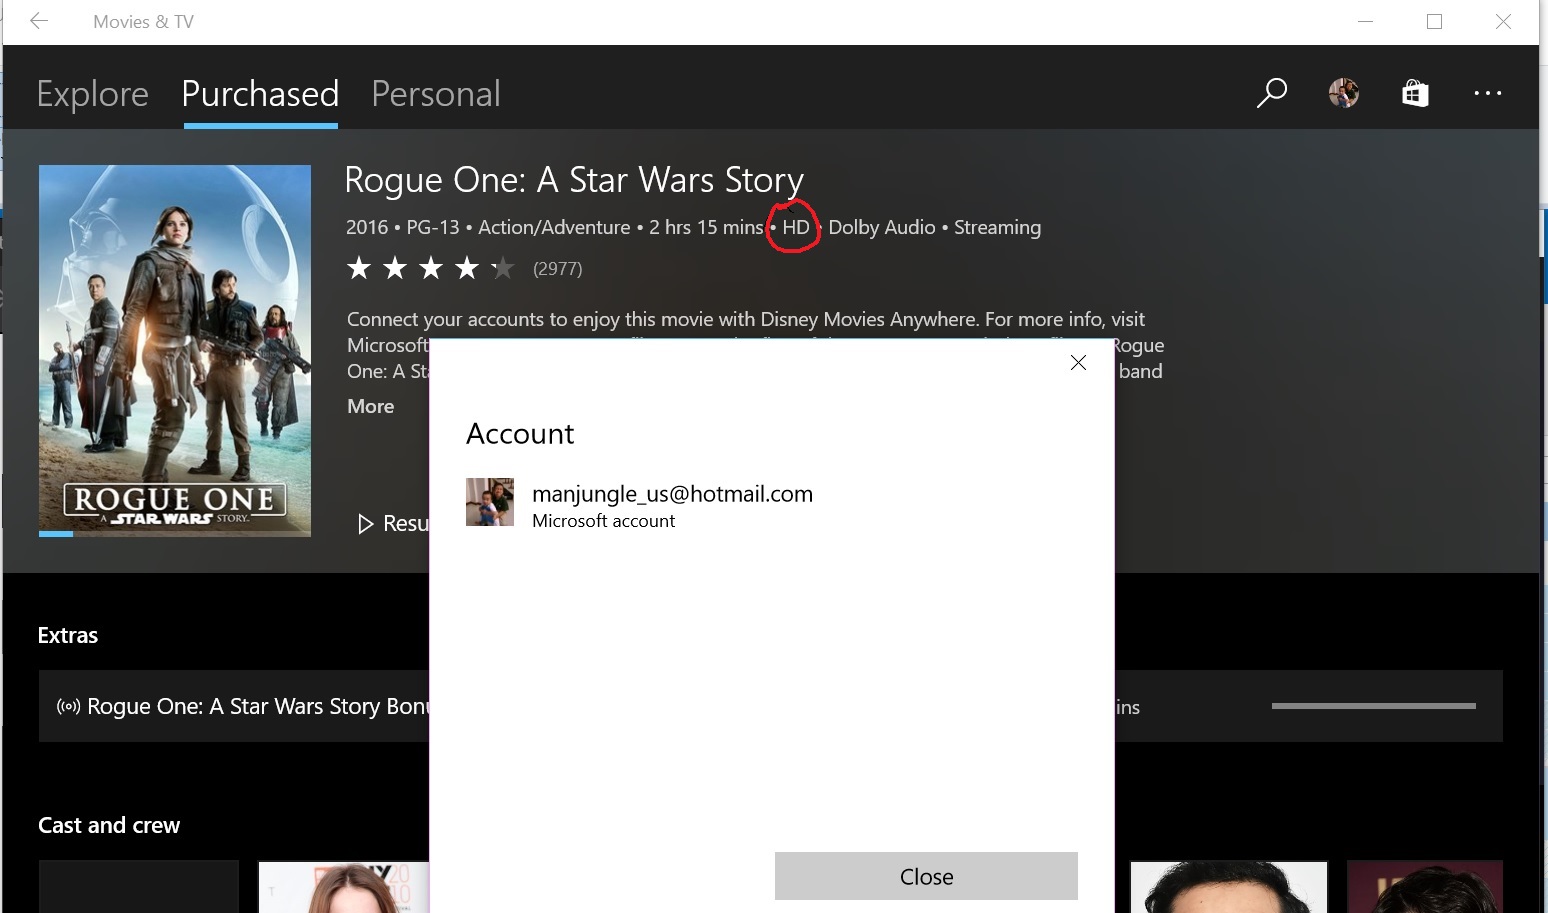The image size is (1548, 913).
Task: Click the Rogue One movie poster
Action: [175, 350]
